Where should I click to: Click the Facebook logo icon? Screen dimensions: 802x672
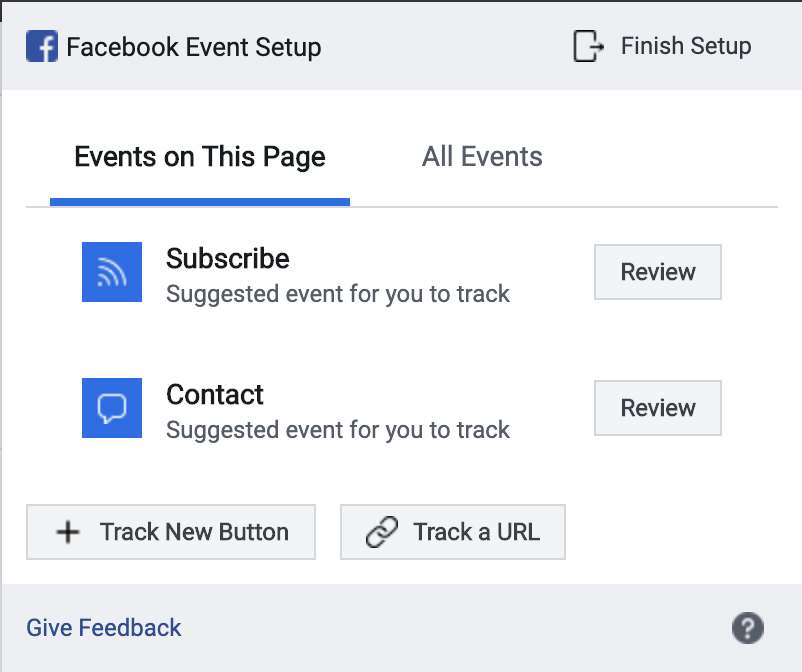tap(42, 46)
